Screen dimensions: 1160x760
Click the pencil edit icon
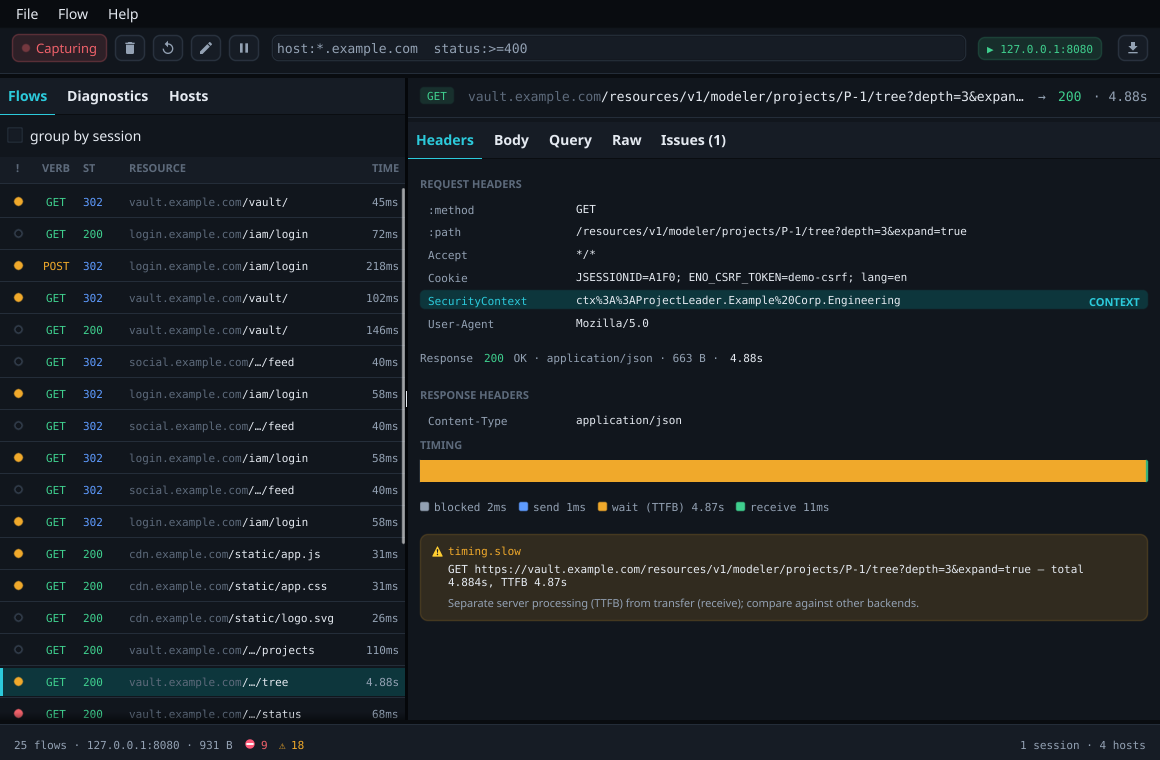(206, 48)
